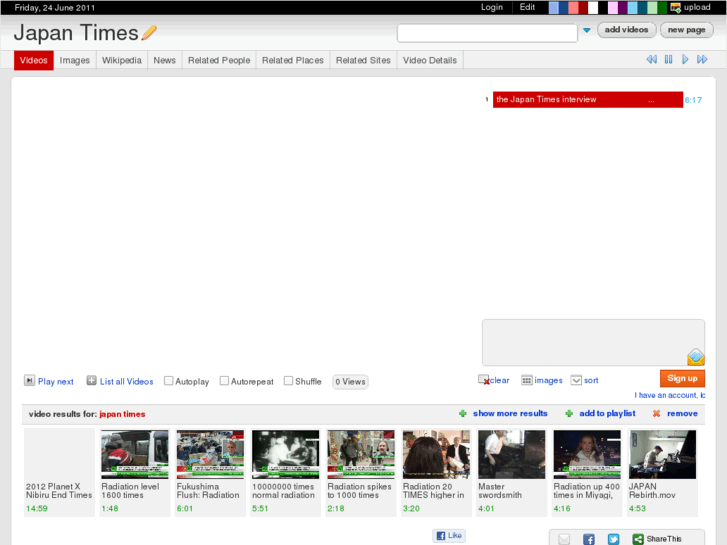Select the dark red color swatch
The width and height of the screenshot is (727, 545).
click(x=583, y=7)
